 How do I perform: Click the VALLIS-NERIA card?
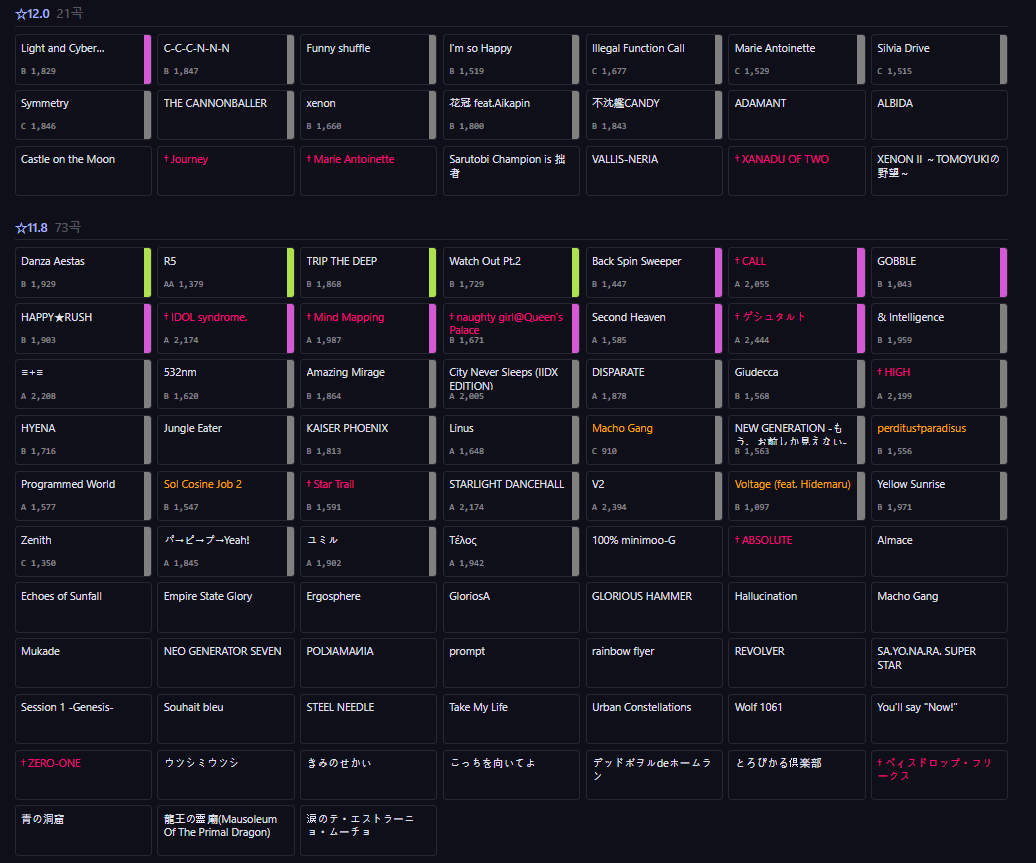654,171
